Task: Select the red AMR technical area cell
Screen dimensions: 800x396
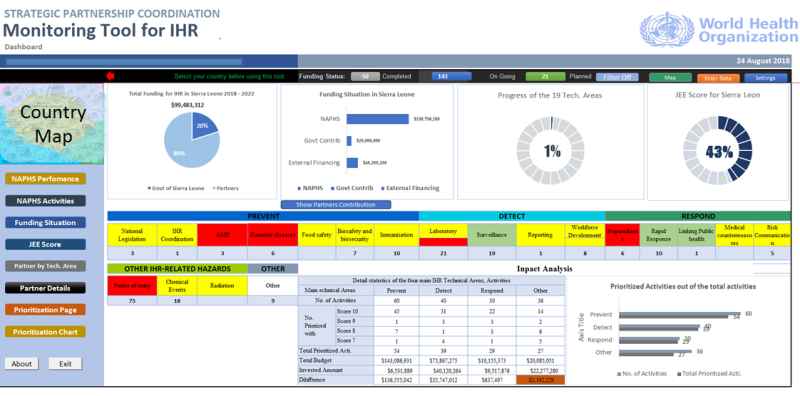Action: pyautogui.click(x=222, y=235)
